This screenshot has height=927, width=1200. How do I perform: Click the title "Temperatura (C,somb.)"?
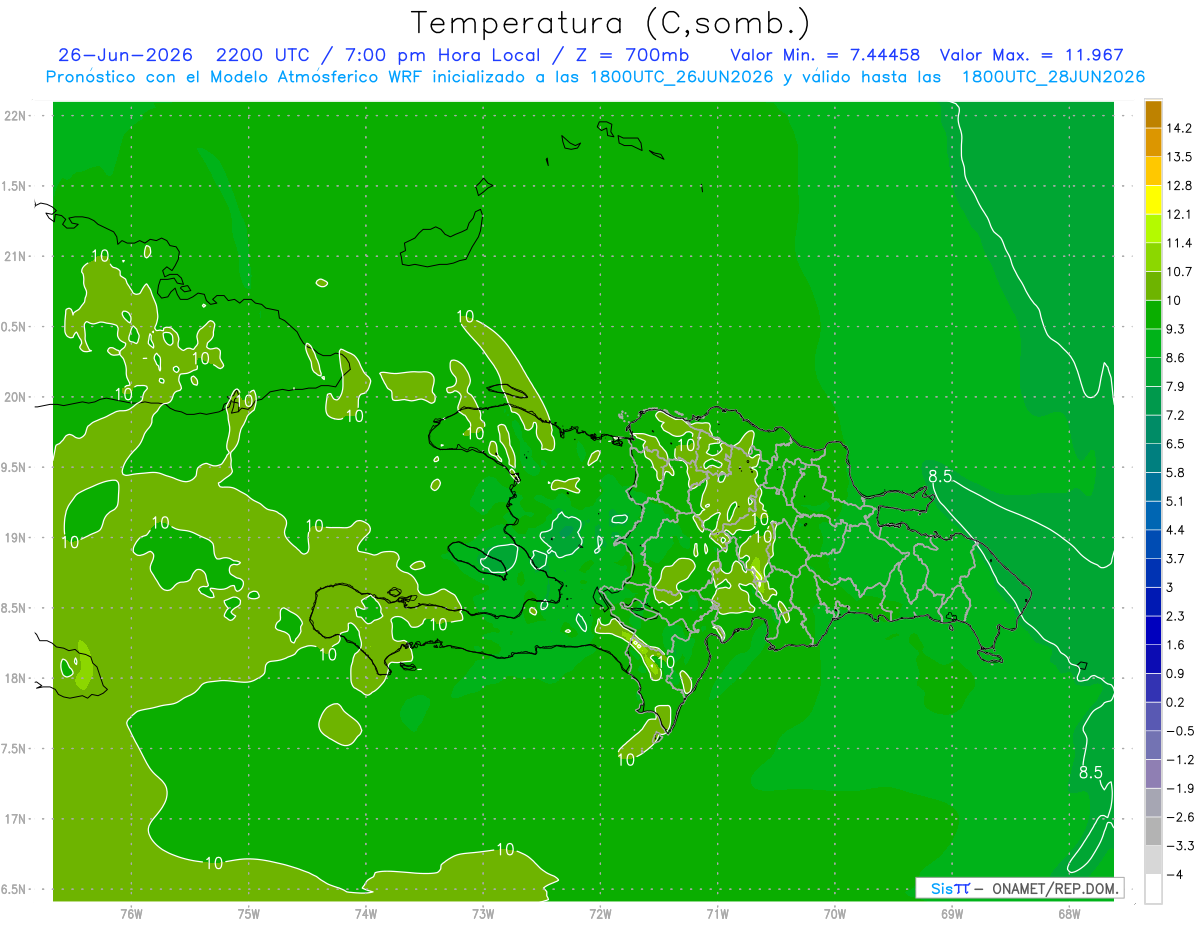point(611,23)
